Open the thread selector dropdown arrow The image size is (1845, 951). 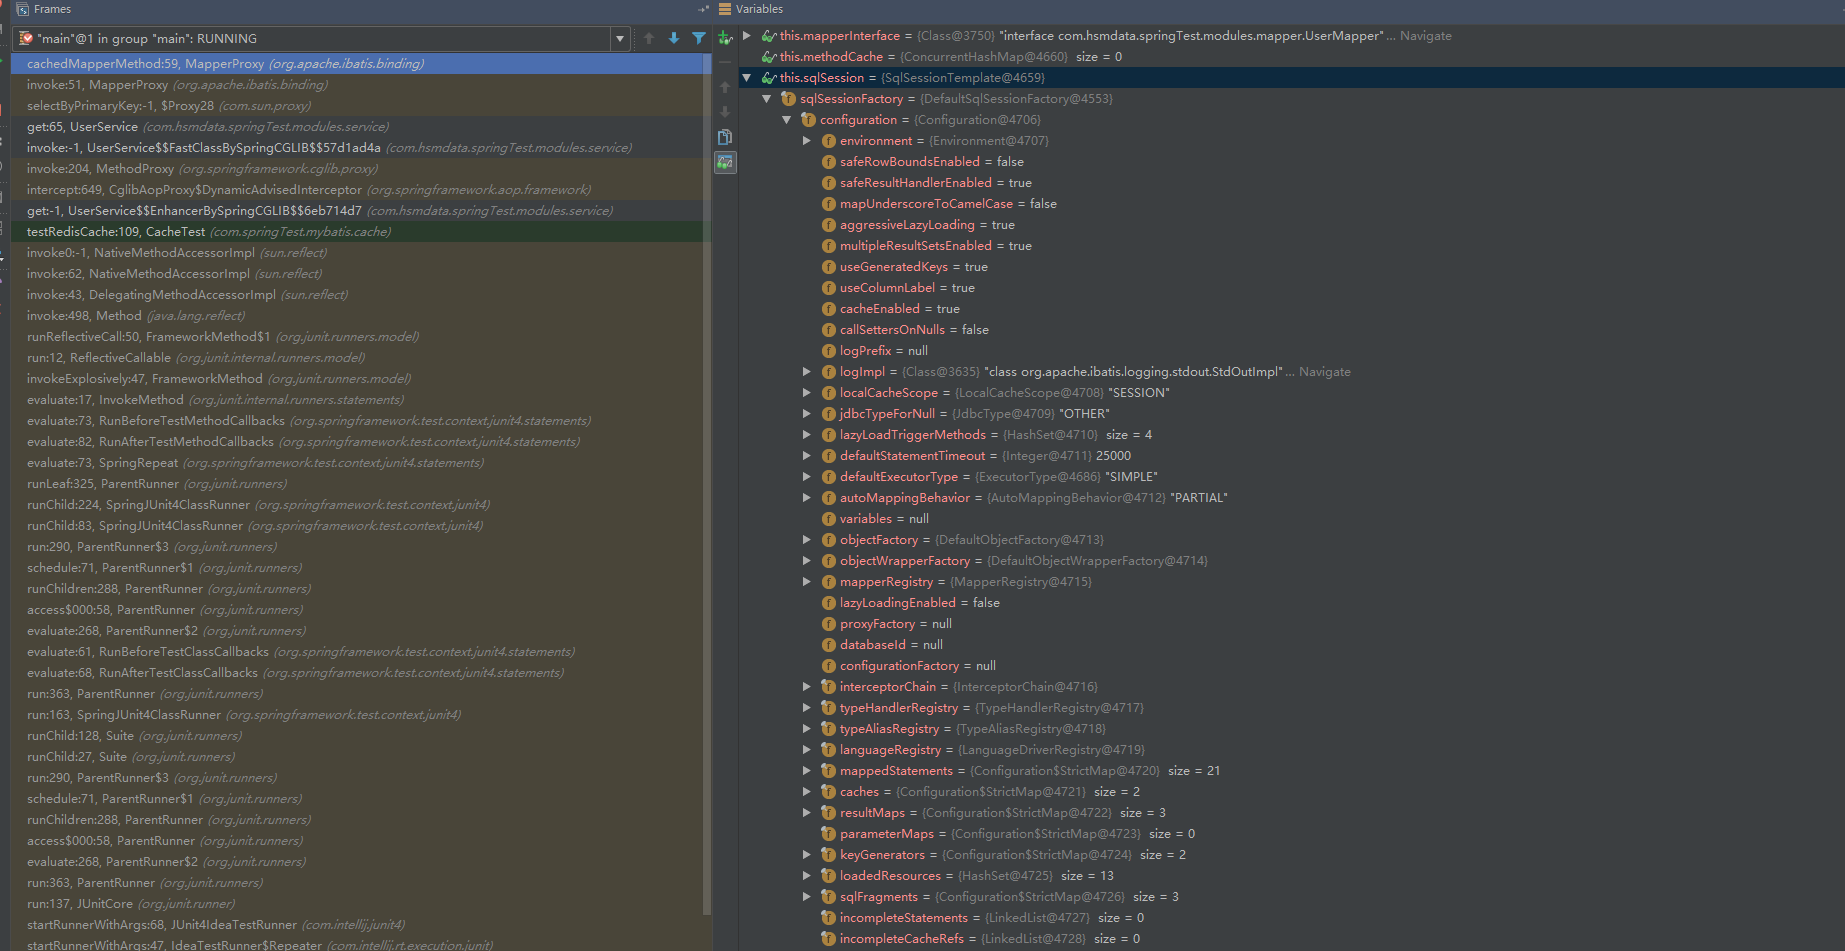pyautogui.click(x=620, y=39)
